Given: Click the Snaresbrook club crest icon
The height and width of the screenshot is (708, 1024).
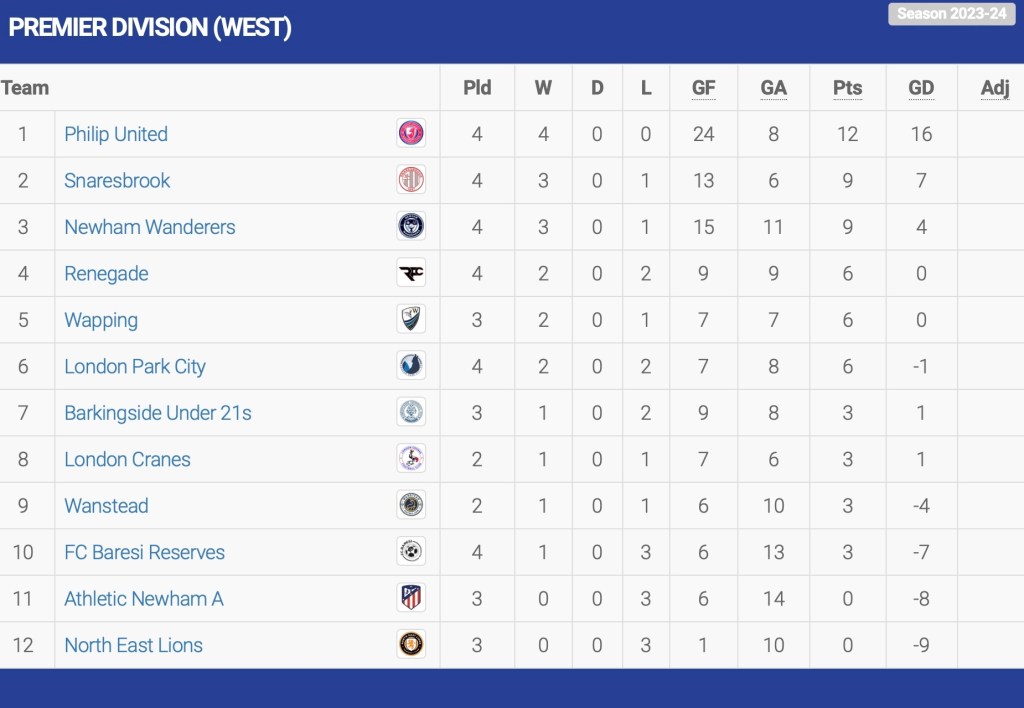Looking at the screenshot, I should [x=411, y=180].
